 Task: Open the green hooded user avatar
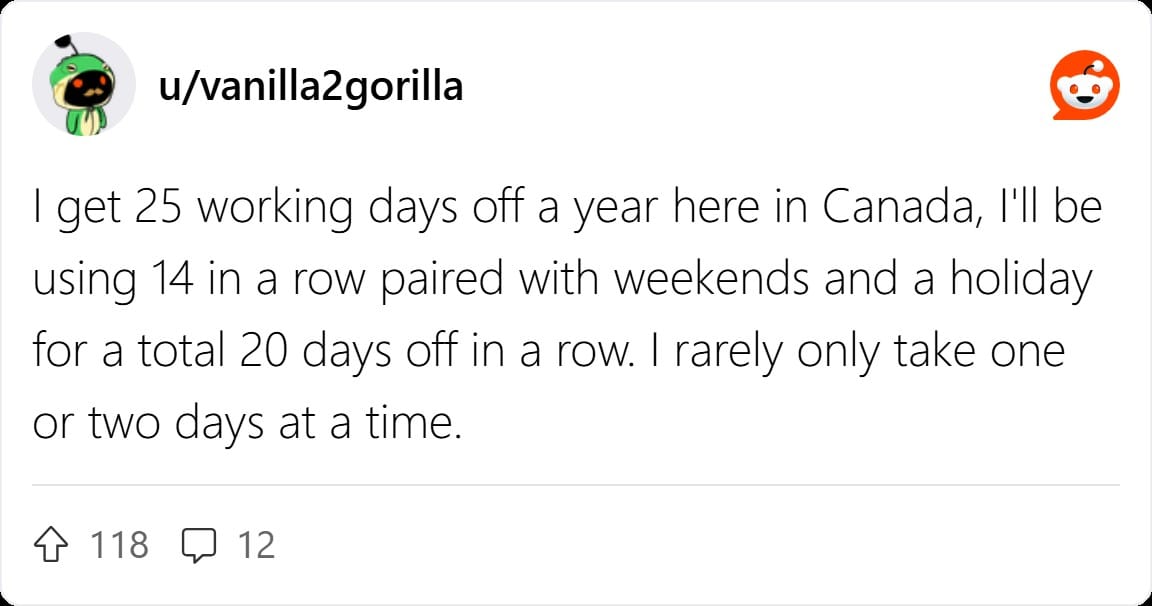84,84
